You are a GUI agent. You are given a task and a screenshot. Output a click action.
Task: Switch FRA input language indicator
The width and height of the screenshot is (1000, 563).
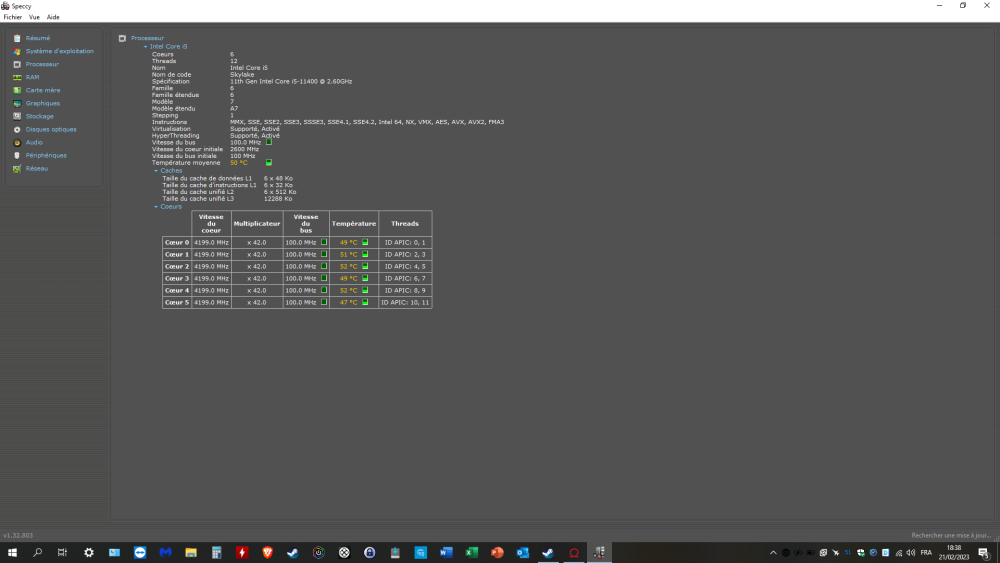pos(926,553)
